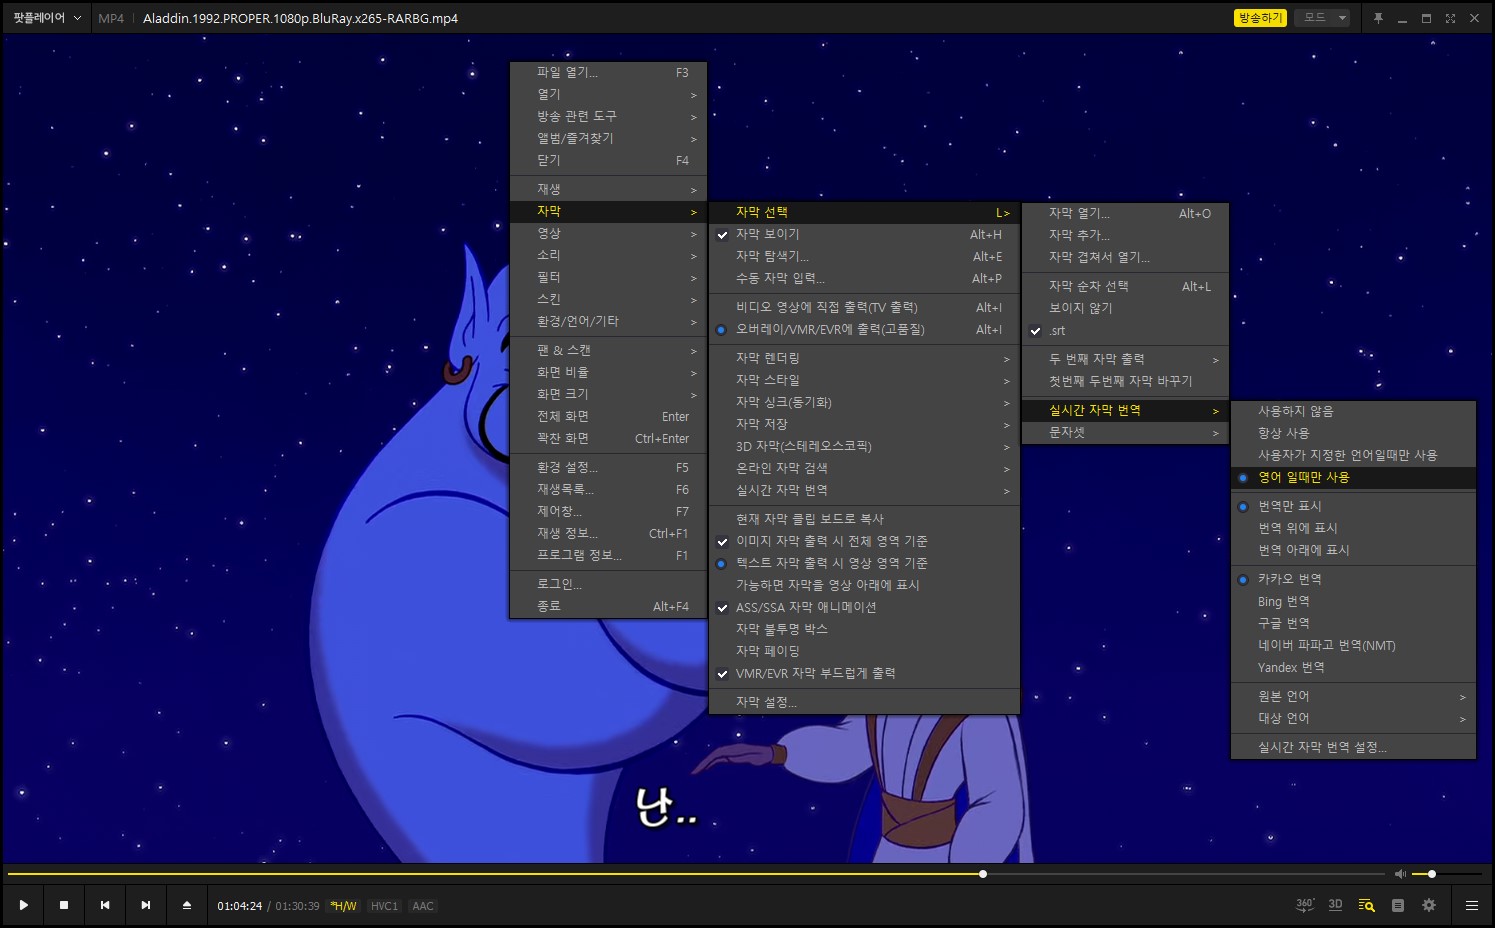Select 번역만 표시 option
The height and width of the screenshot is (928, 1495).
click(1354, 506)
